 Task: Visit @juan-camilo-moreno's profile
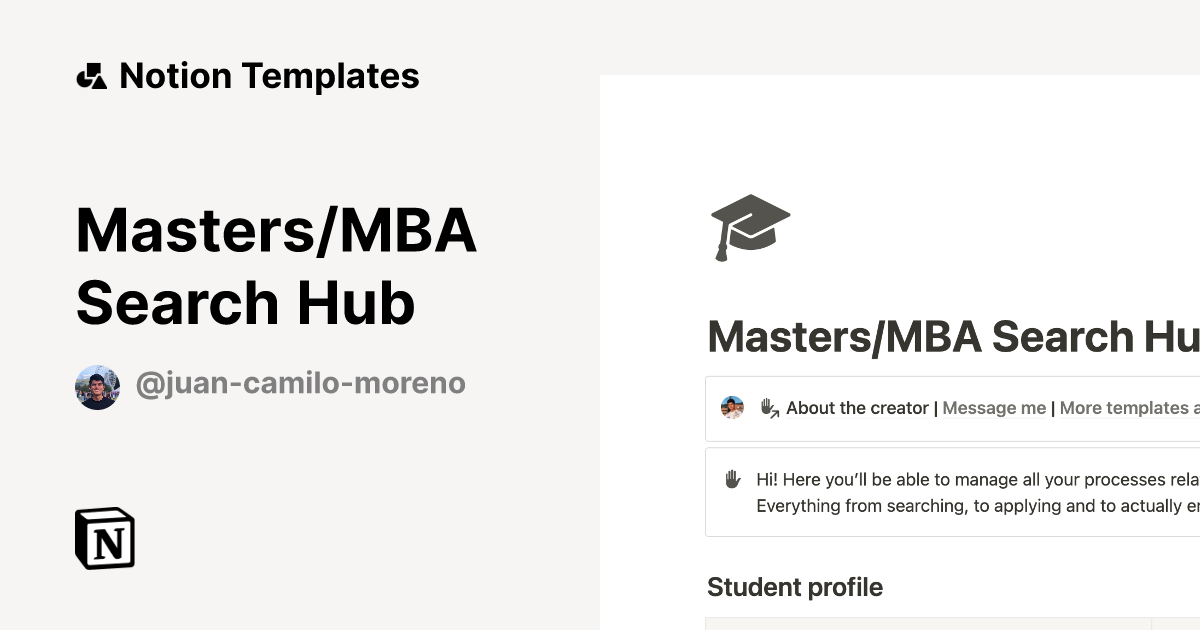pyautogui.click(x=301, y=383)
